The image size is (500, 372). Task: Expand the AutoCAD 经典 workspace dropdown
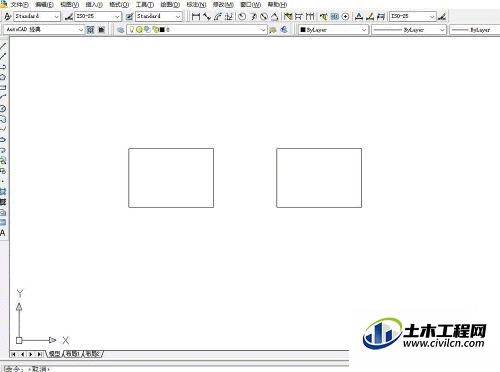coord(80,30)
